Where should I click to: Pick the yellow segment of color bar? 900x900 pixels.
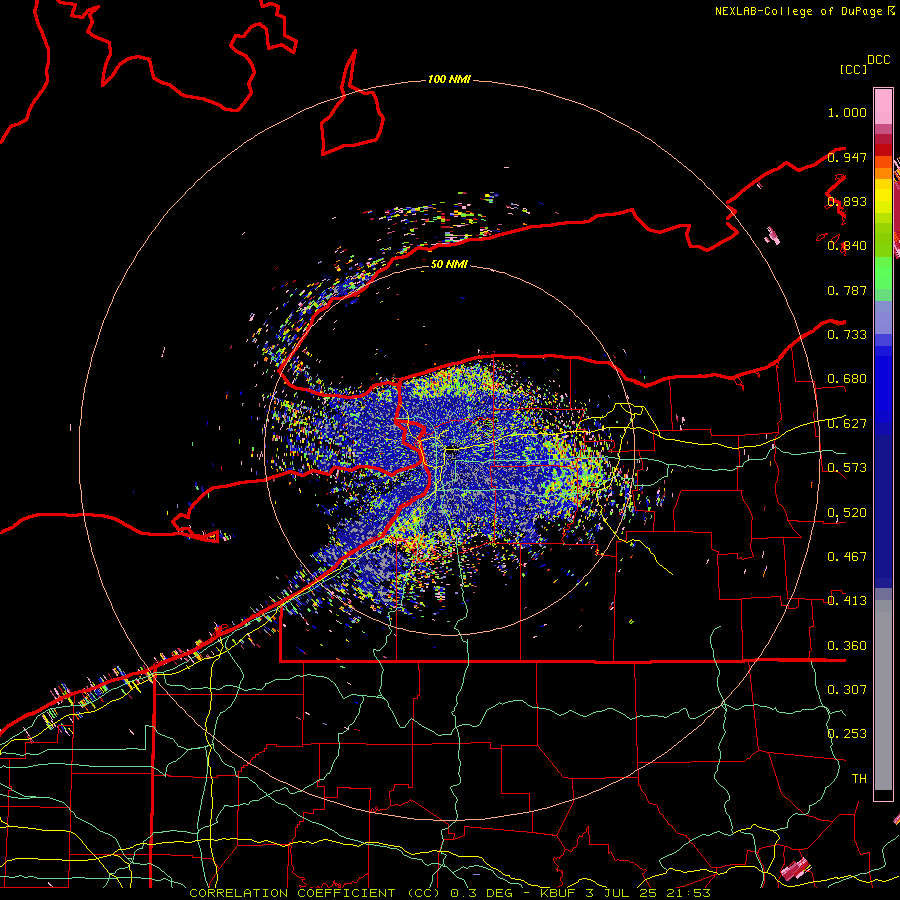(x=883, y=197)
